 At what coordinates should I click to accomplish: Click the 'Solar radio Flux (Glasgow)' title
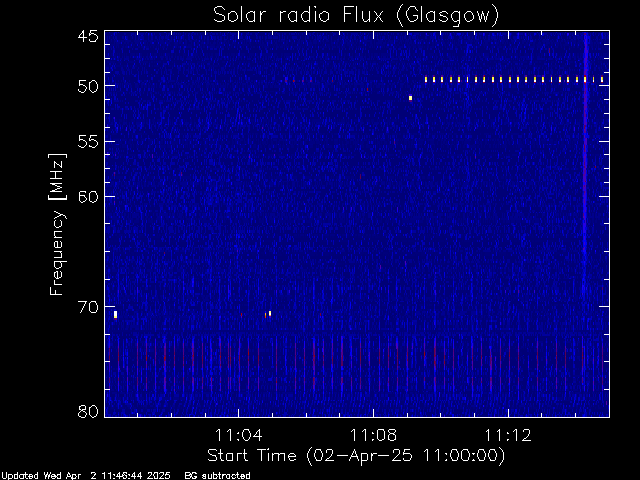coord(356,16)
